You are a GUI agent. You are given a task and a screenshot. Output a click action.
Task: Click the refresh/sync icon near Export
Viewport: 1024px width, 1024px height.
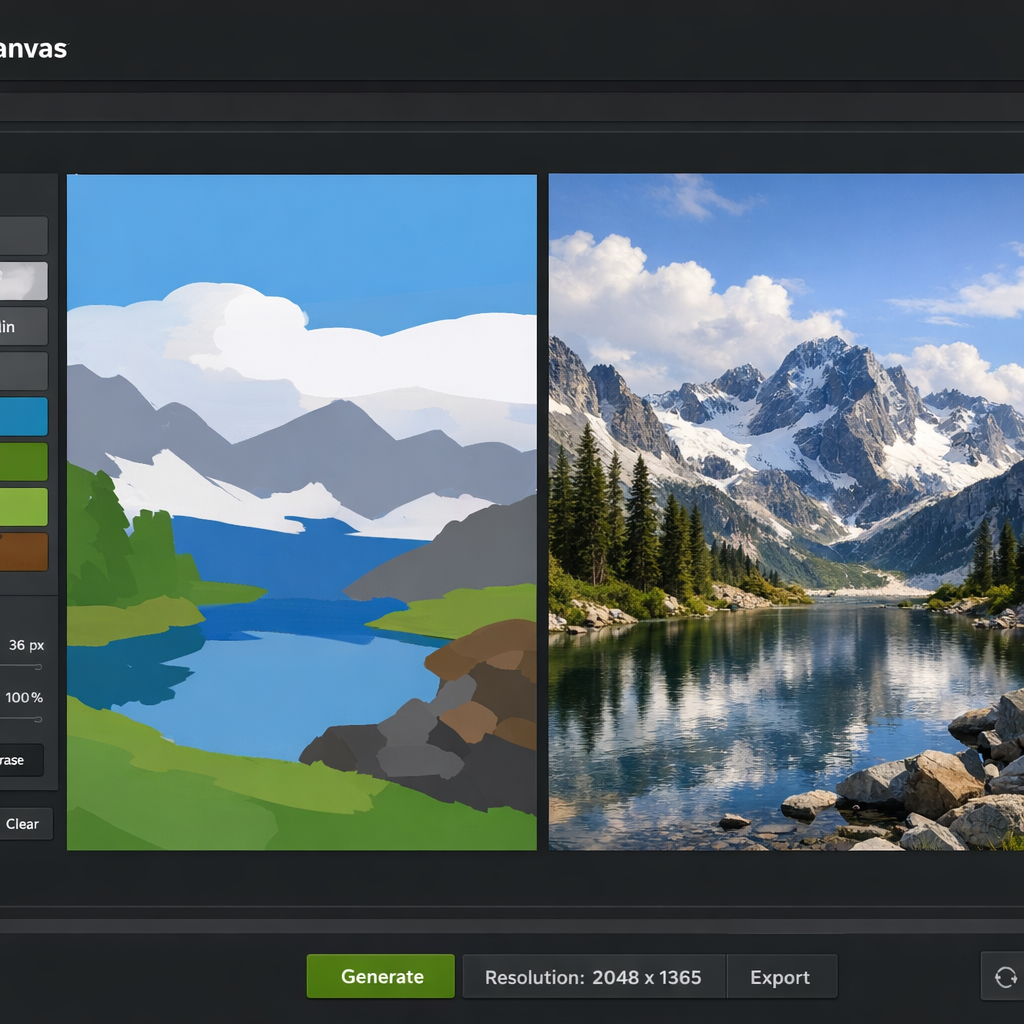tap(1007, 977)
